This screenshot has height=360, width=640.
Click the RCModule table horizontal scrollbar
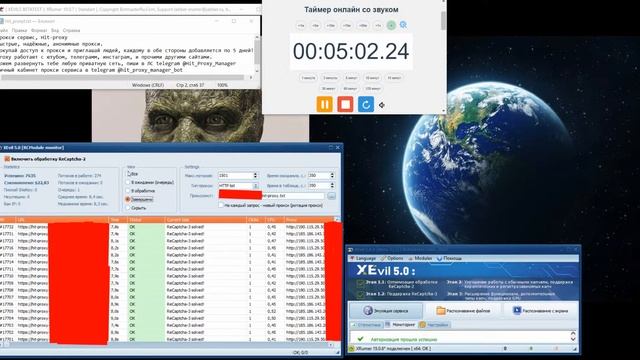tap(167, 345)
